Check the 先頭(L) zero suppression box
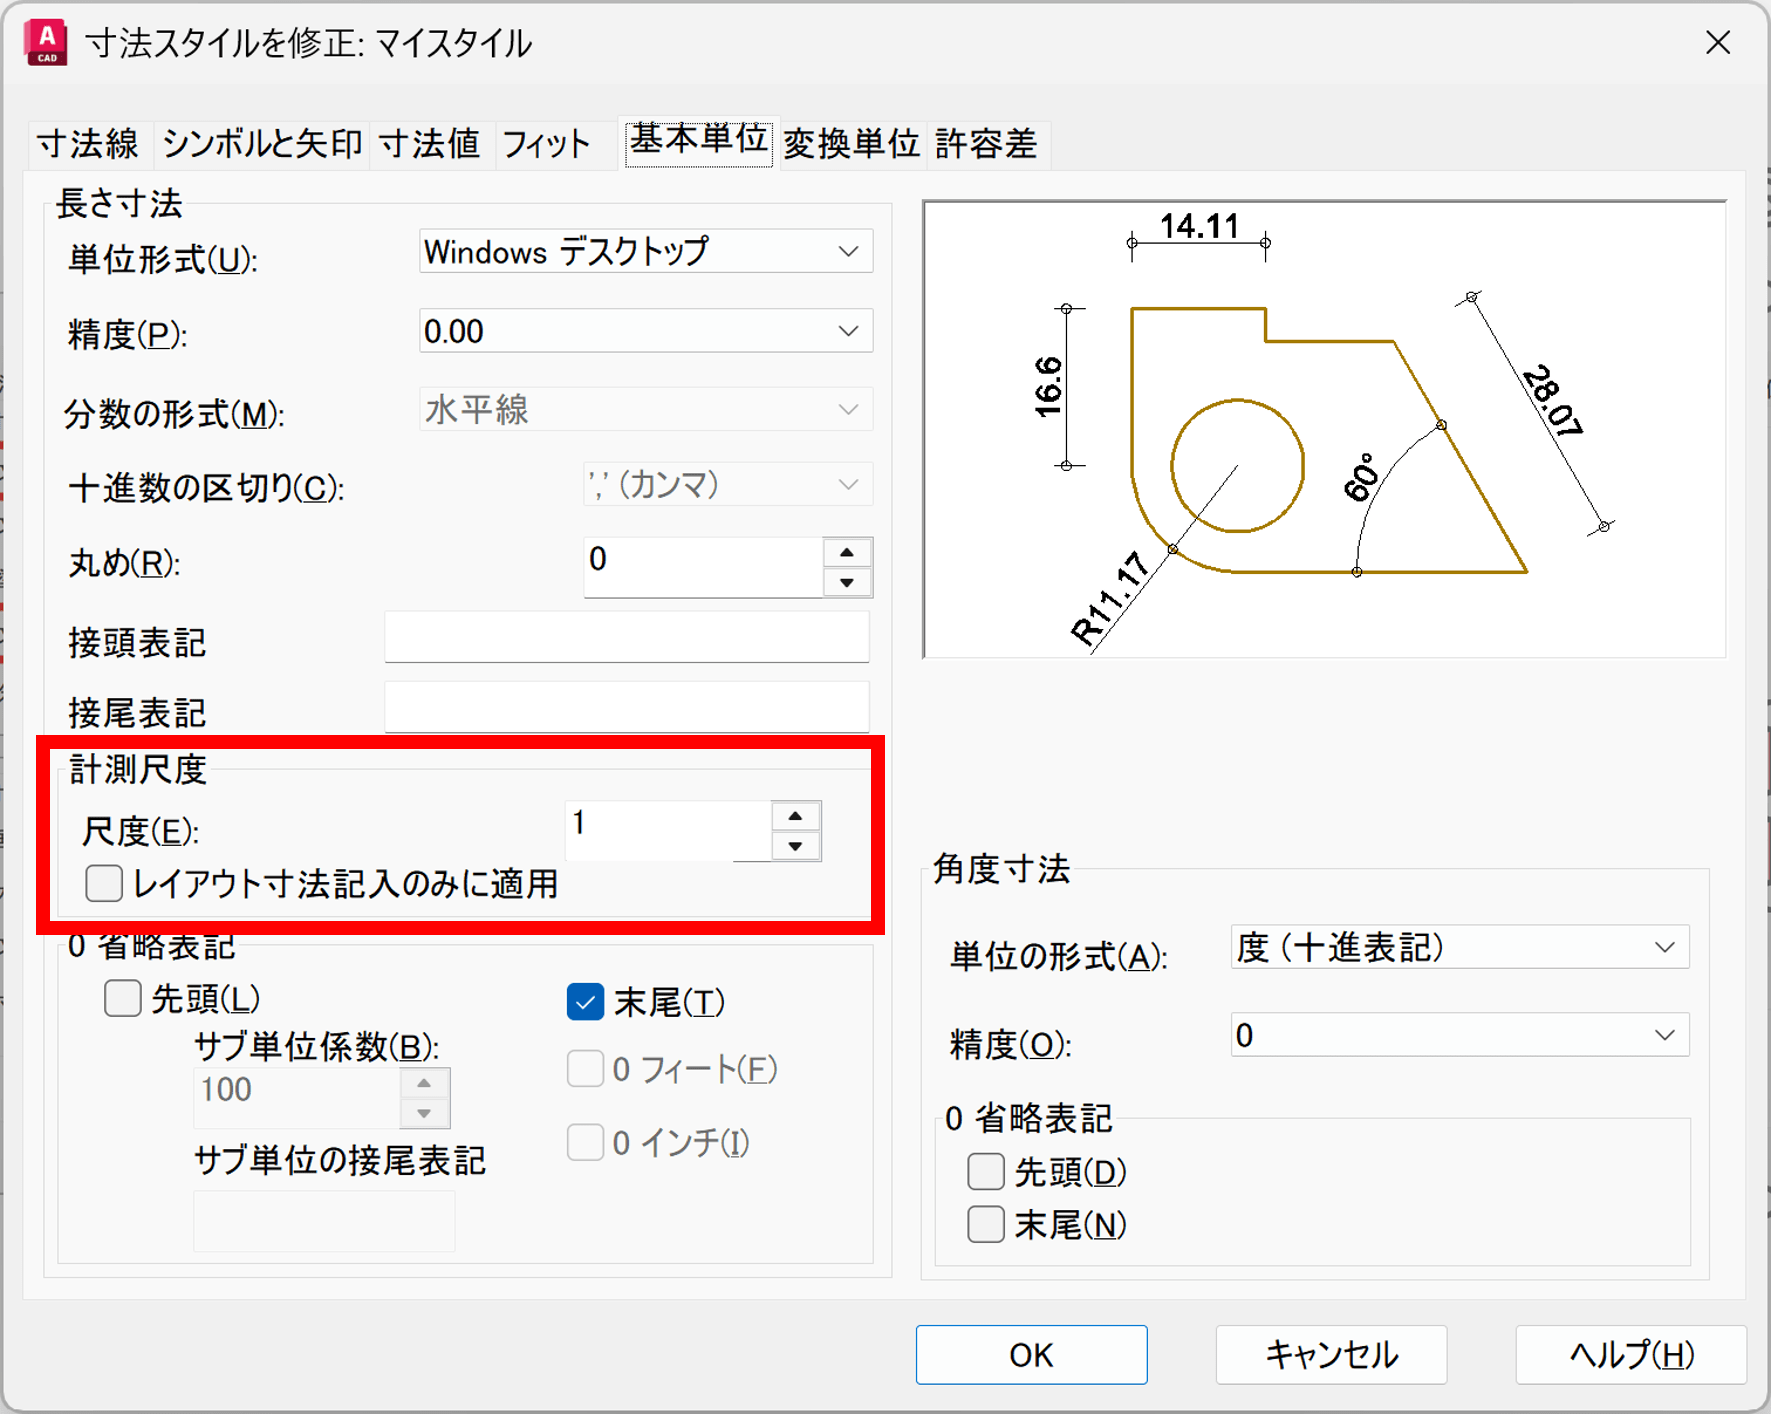Screen dimensions: 1771x1414 (x=123, y=998)
